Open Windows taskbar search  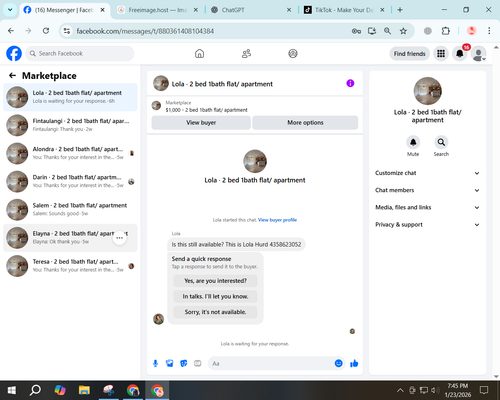pos(35,390)
